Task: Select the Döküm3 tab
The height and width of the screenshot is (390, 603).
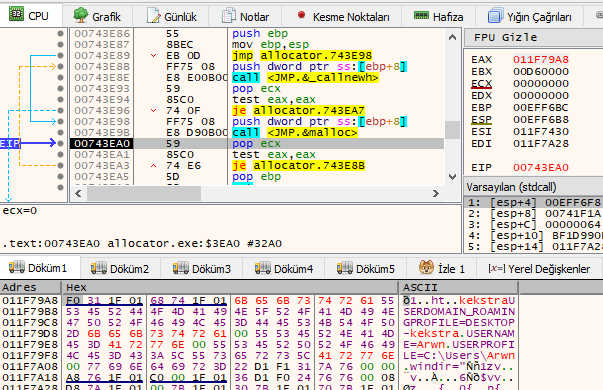Action: 202,268
